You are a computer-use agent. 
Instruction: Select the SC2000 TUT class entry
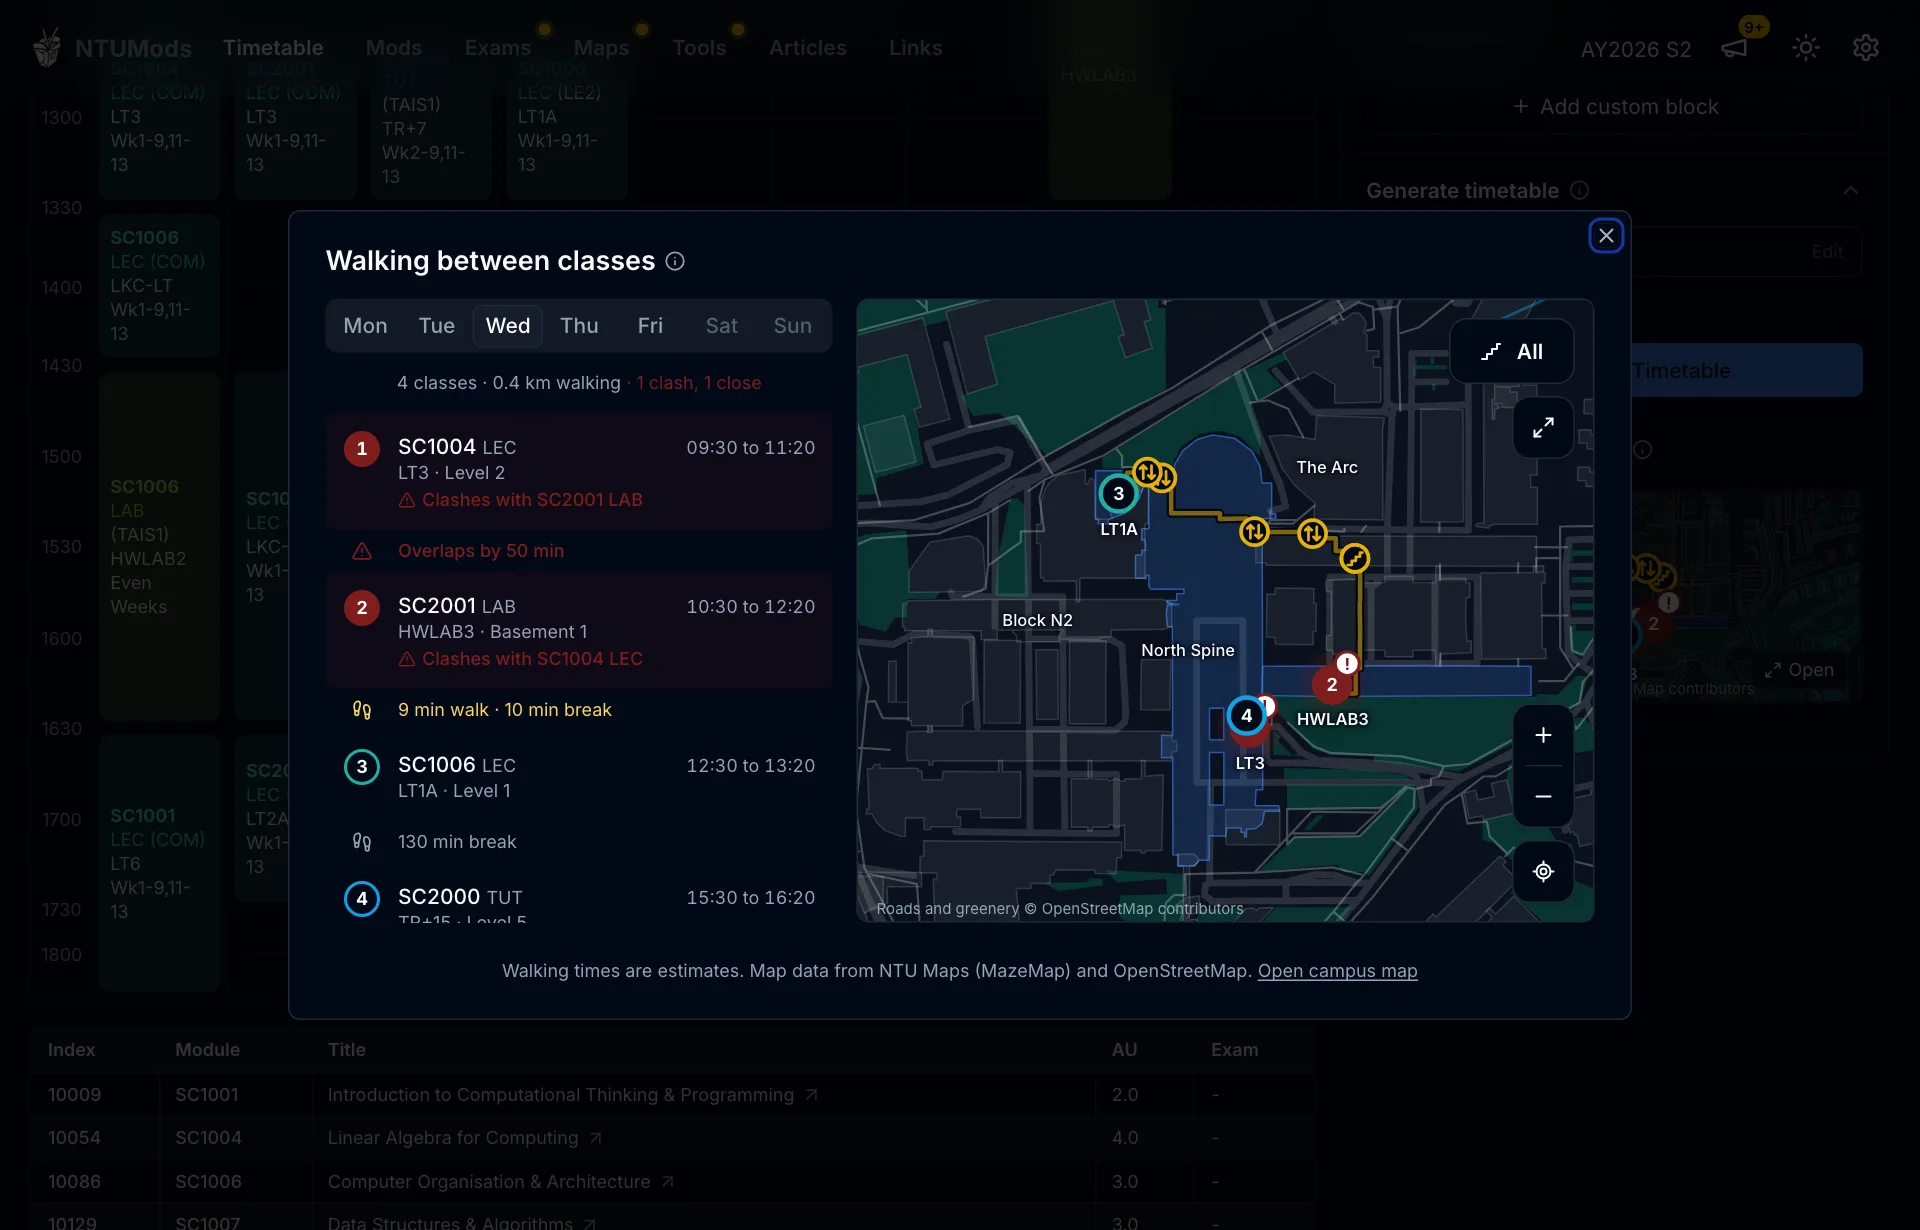click(579, 901)
